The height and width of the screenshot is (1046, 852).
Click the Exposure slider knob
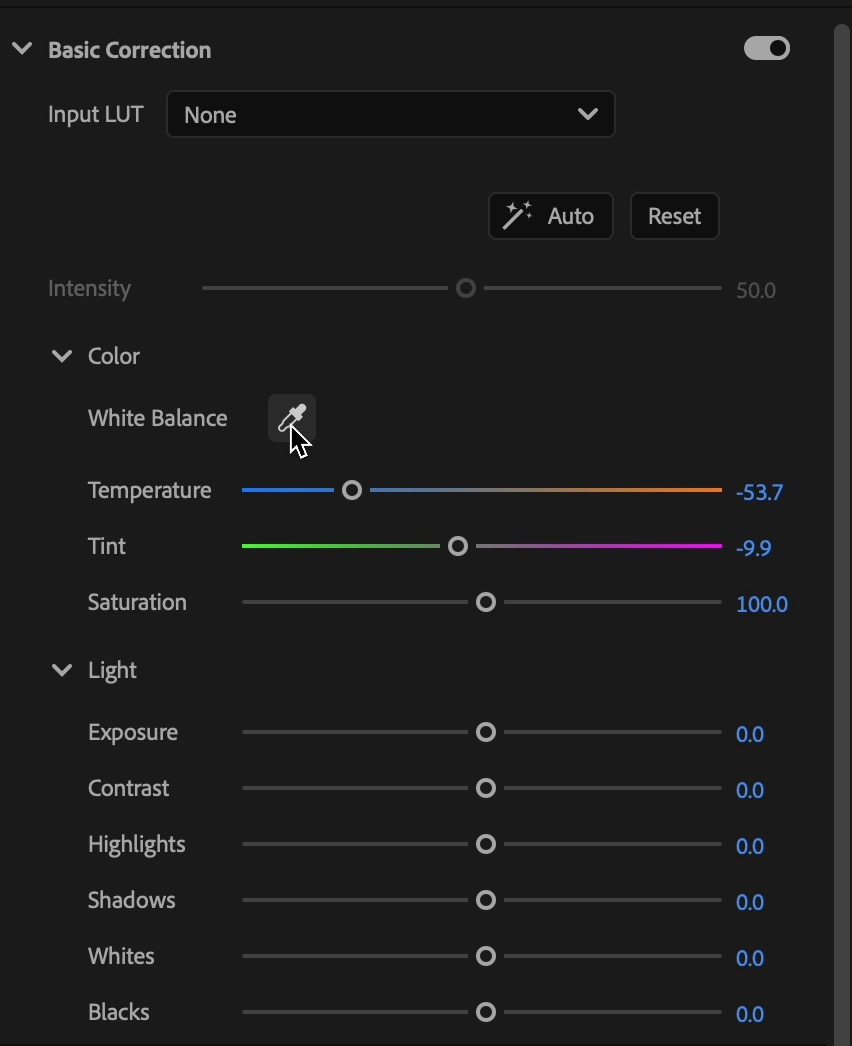[486, 732]
